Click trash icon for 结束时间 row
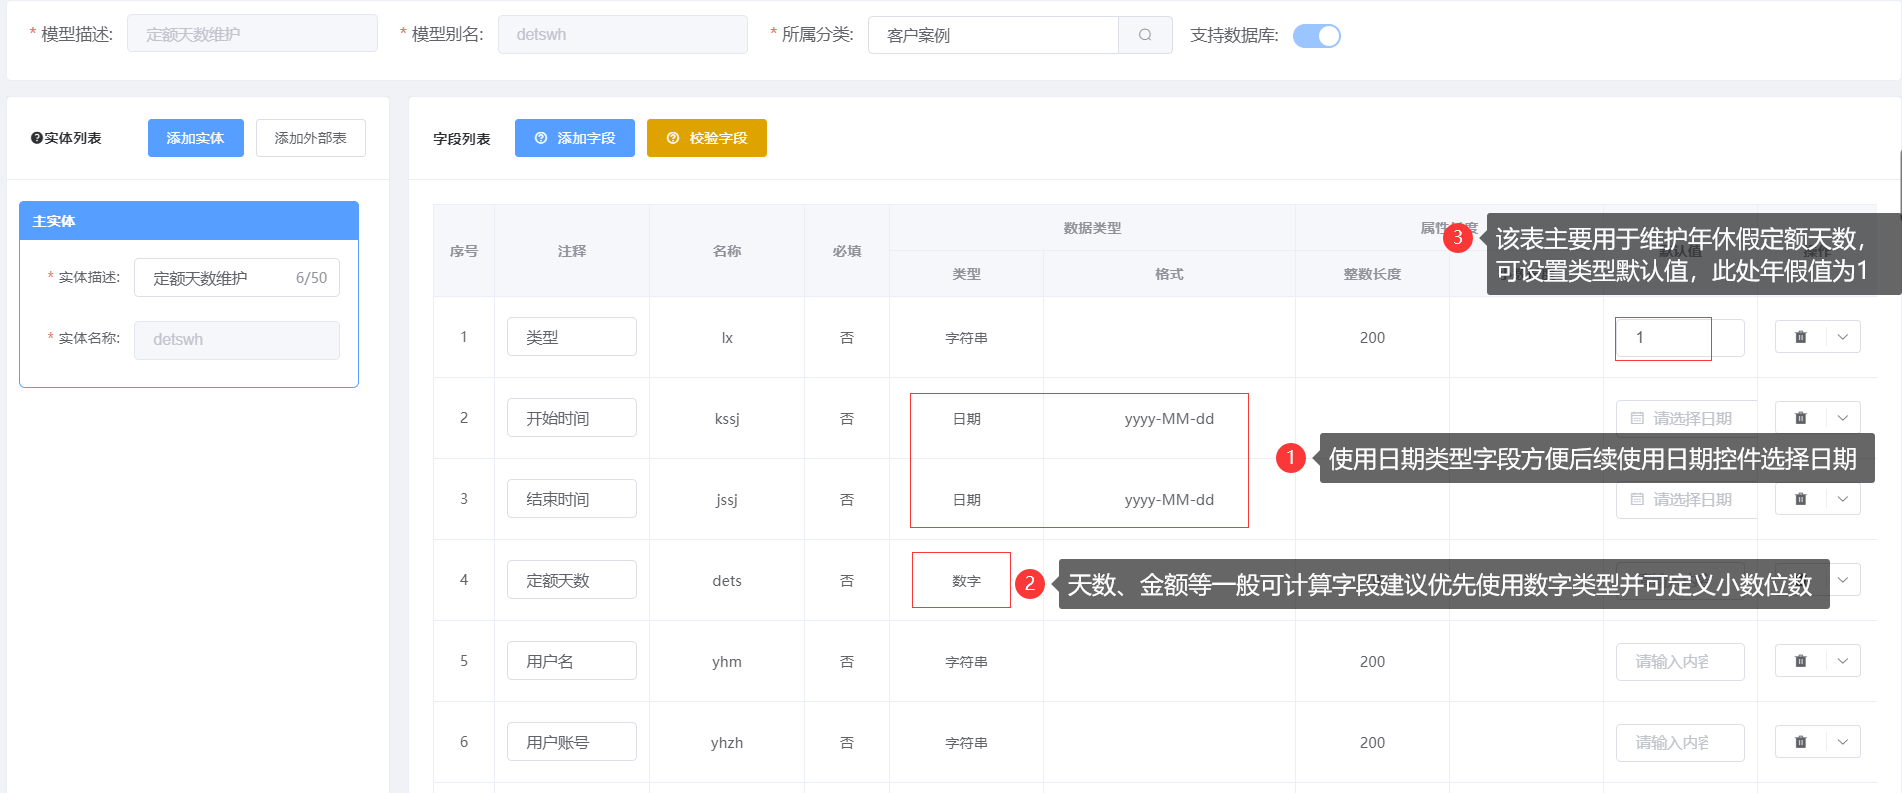Viewport: 1902px width, 793px height. point(1800,499)
